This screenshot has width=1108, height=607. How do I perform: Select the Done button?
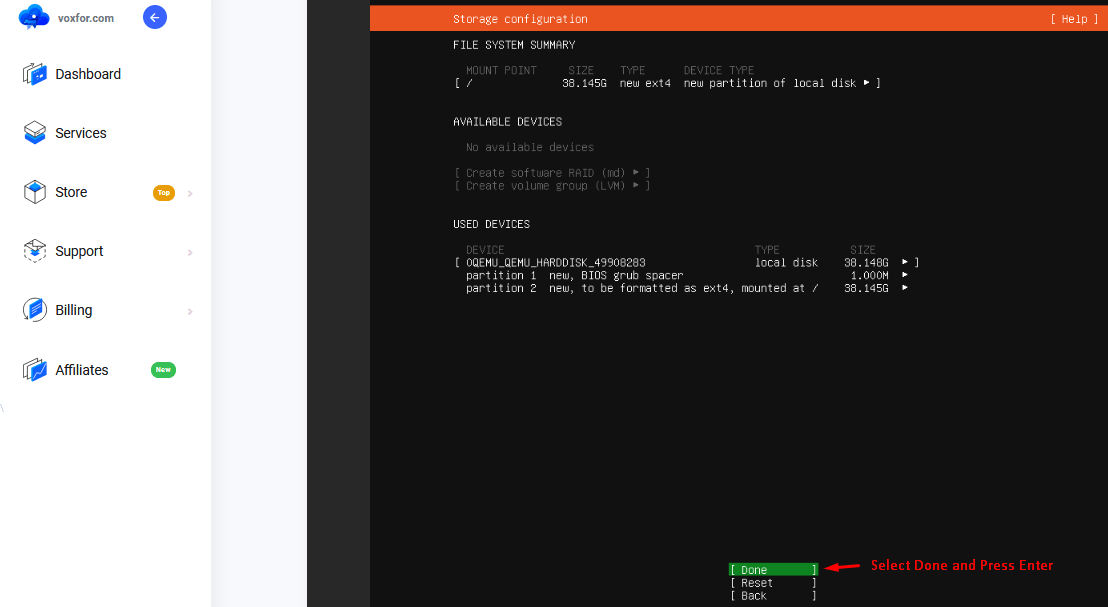point(772,569)
